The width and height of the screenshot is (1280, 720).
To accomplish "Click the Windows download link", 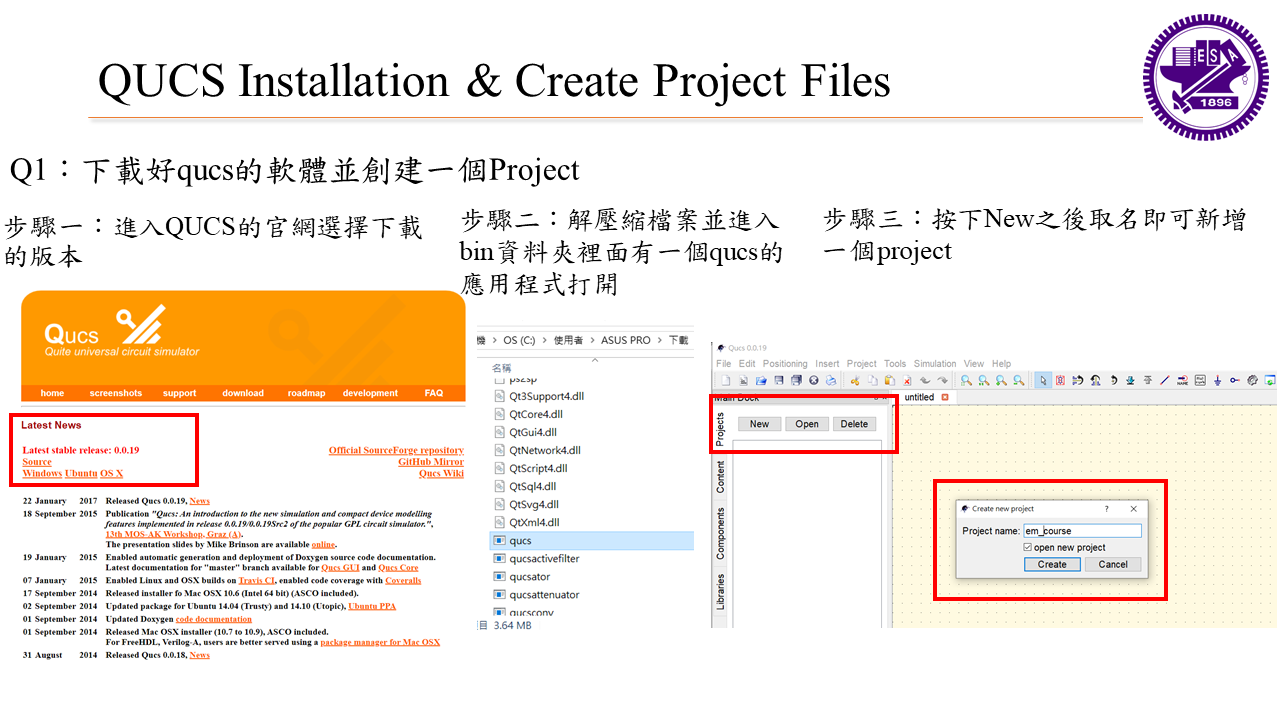I will pos(42,474).
